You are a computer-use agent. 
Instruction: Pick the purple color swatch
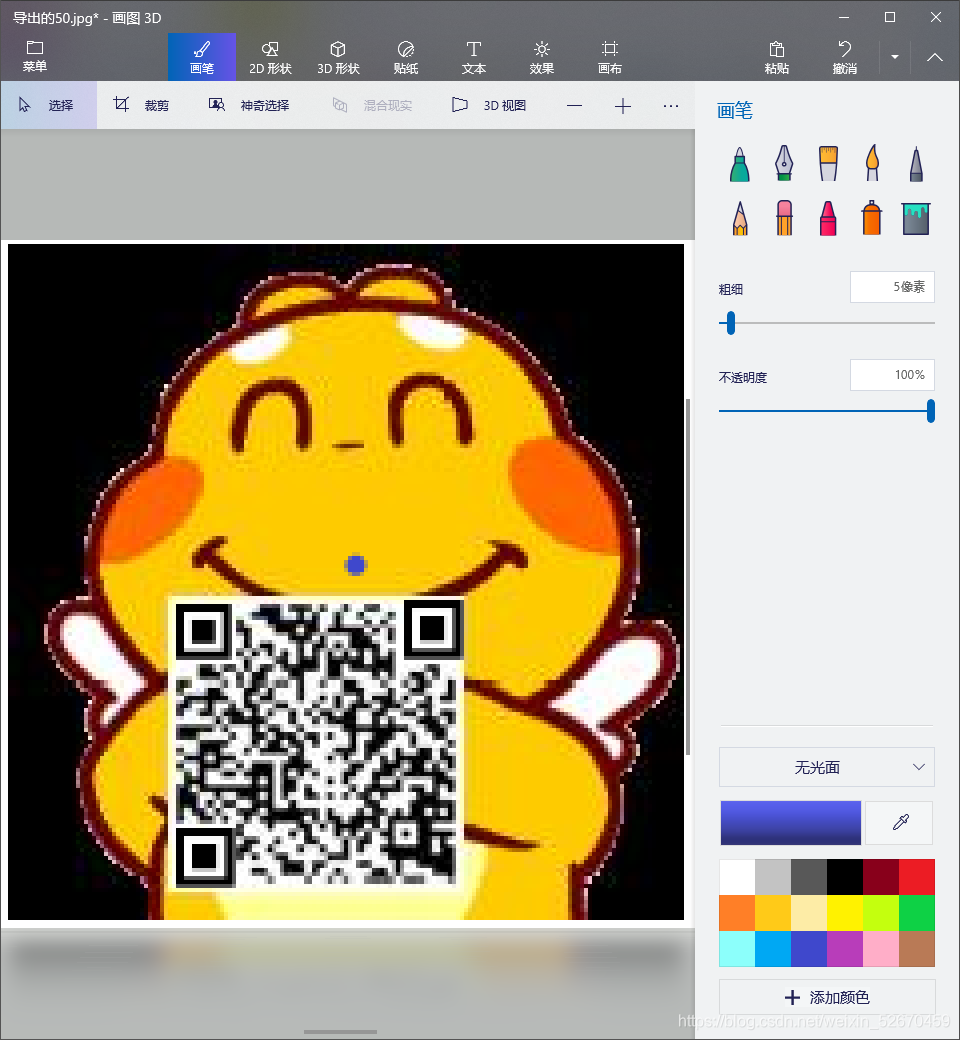[x=845, y=948]
